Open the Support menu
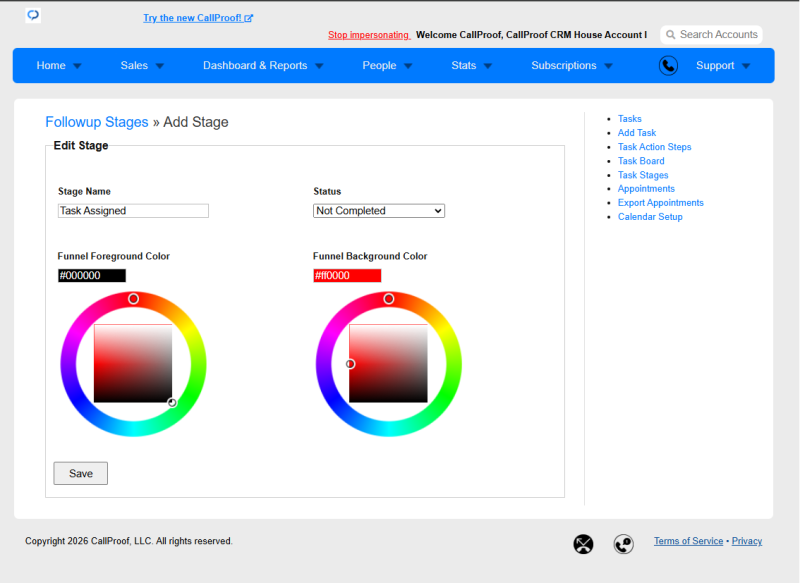The image size is (800, 583). coord(715,65)
